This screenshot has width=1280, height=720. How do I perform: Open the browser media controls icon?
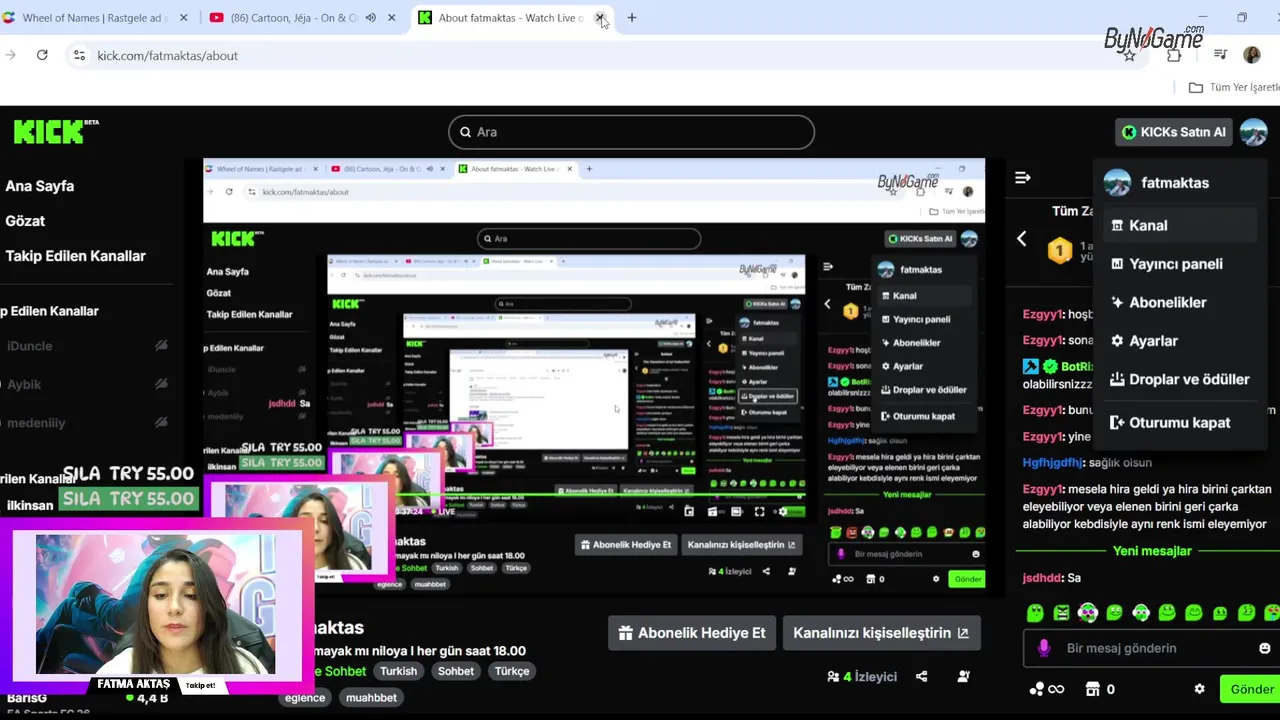click(x=1220, y=55)
